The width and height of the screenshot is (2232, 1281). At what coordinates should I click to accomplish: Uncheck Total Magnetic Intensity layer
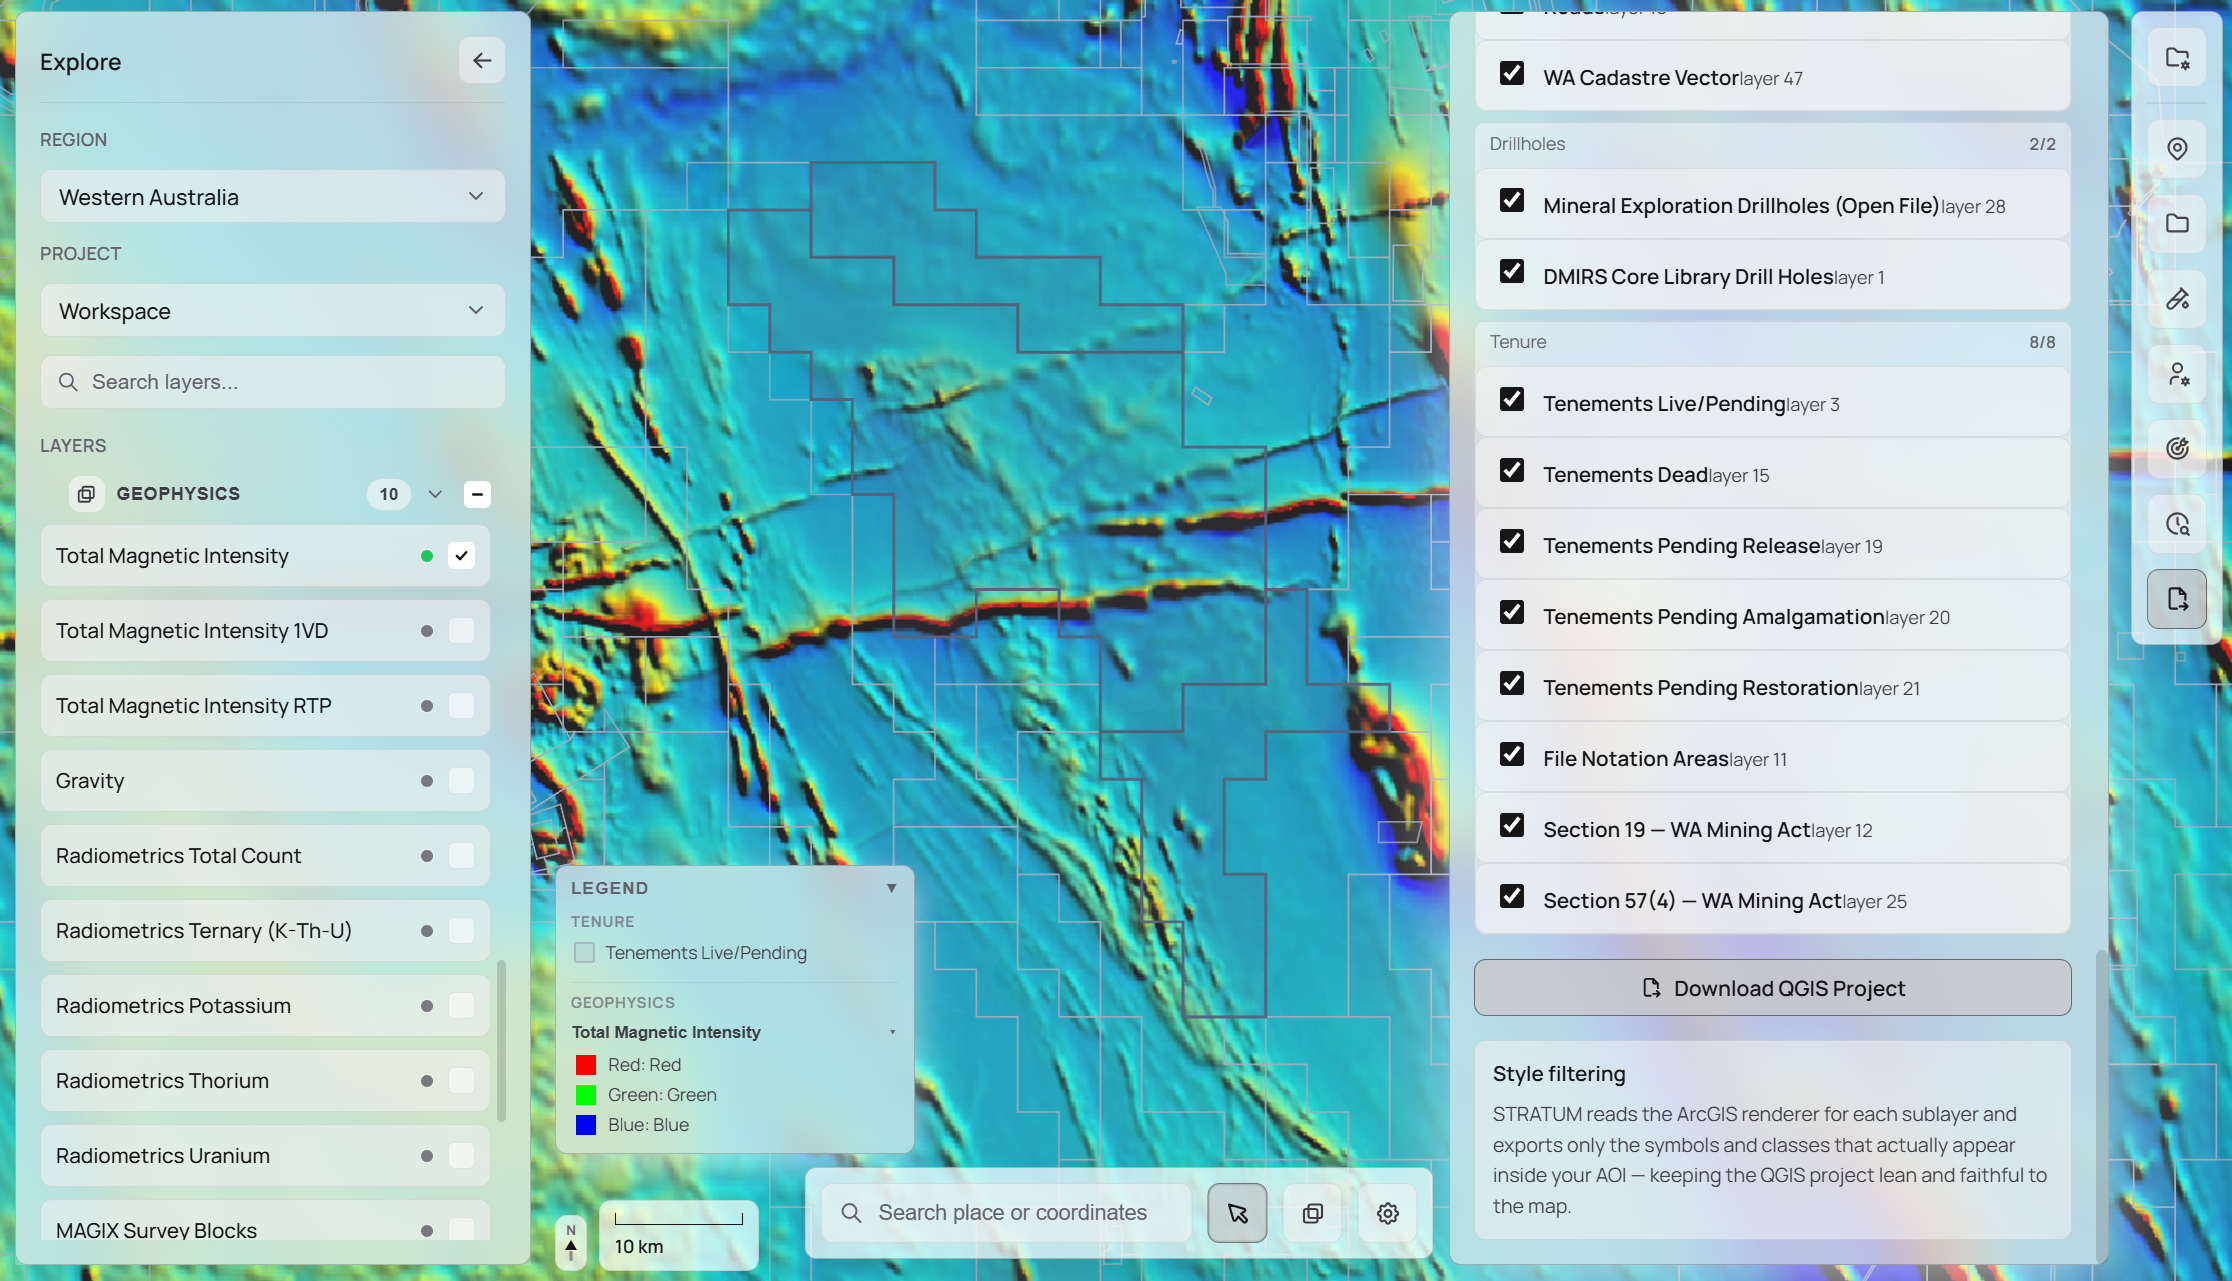tap(461, 556)
